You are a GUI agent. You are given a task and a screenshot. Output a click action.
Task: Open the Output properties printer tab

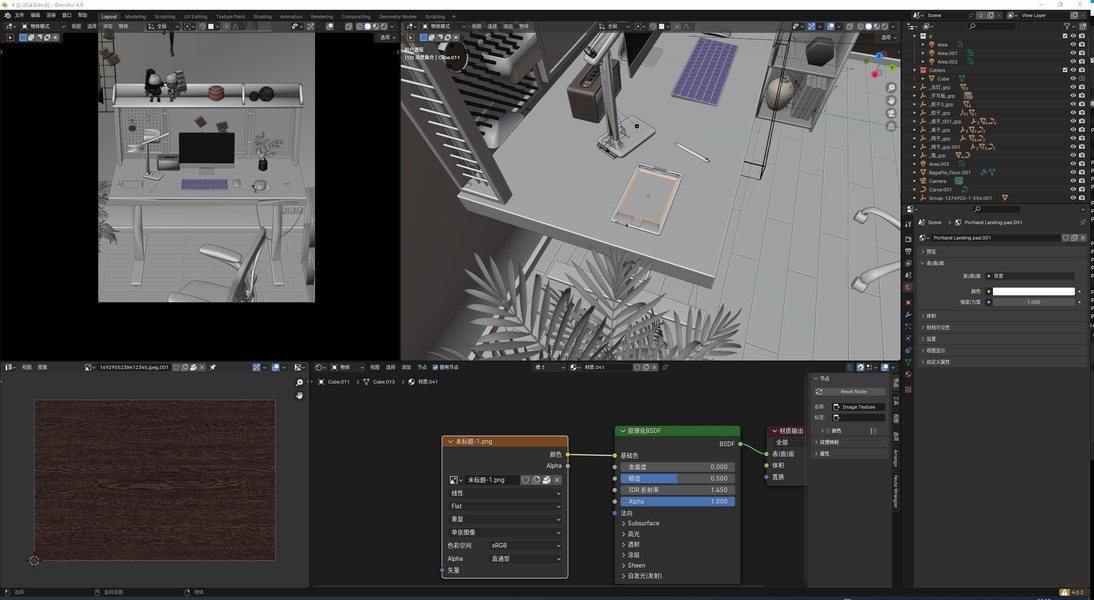point(908,251)
